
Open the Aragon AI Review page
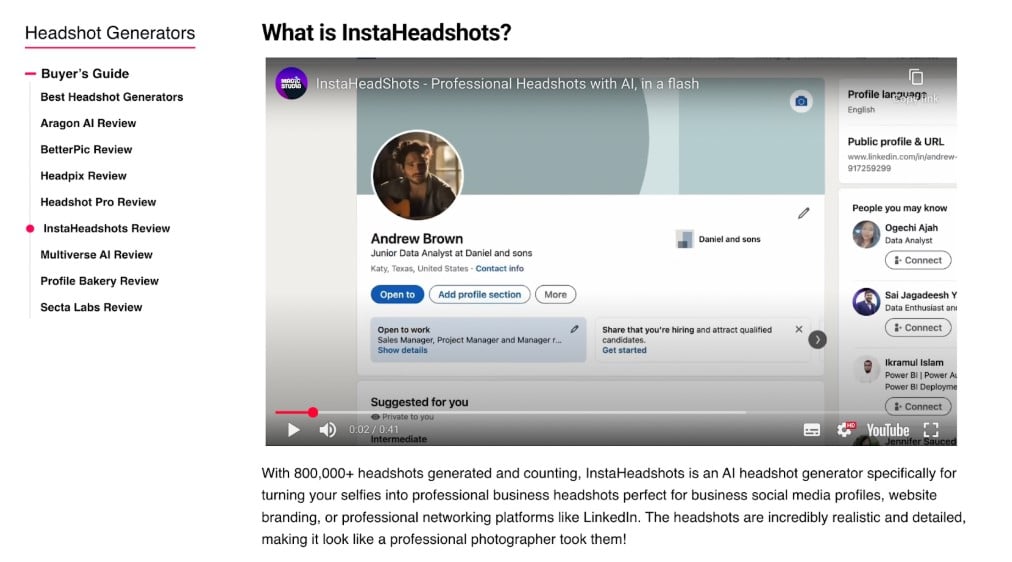[x=88, y=123]
